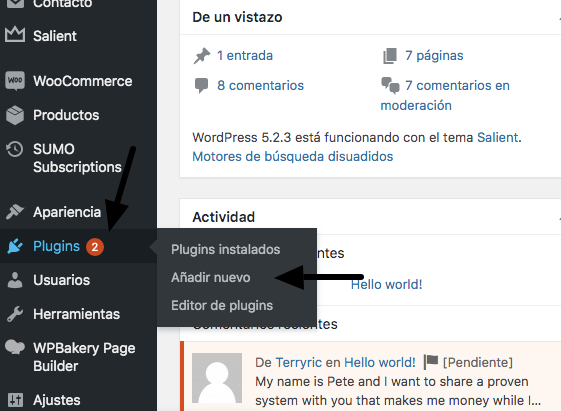This screenshot has height=411, width=561.
Task: Open the Apariencia menu
Action: (67, 212)
